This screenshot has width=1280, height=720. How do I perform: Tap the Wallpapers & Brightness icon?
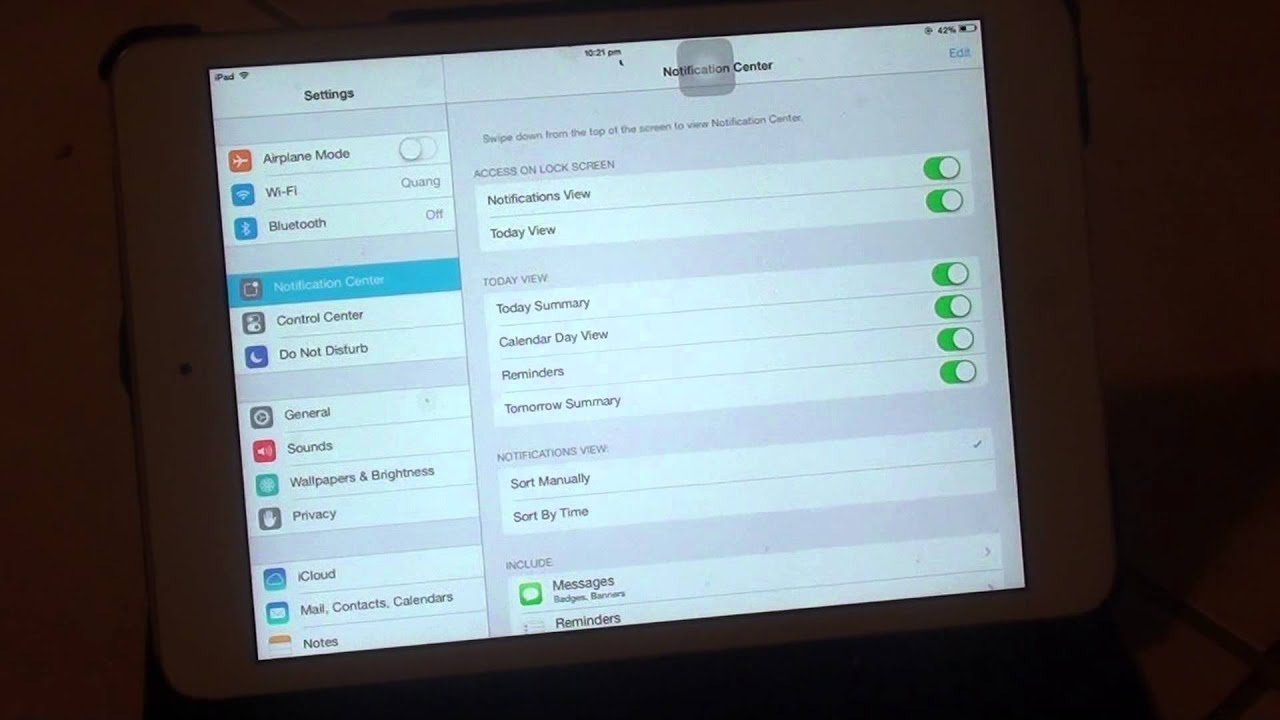267,485
